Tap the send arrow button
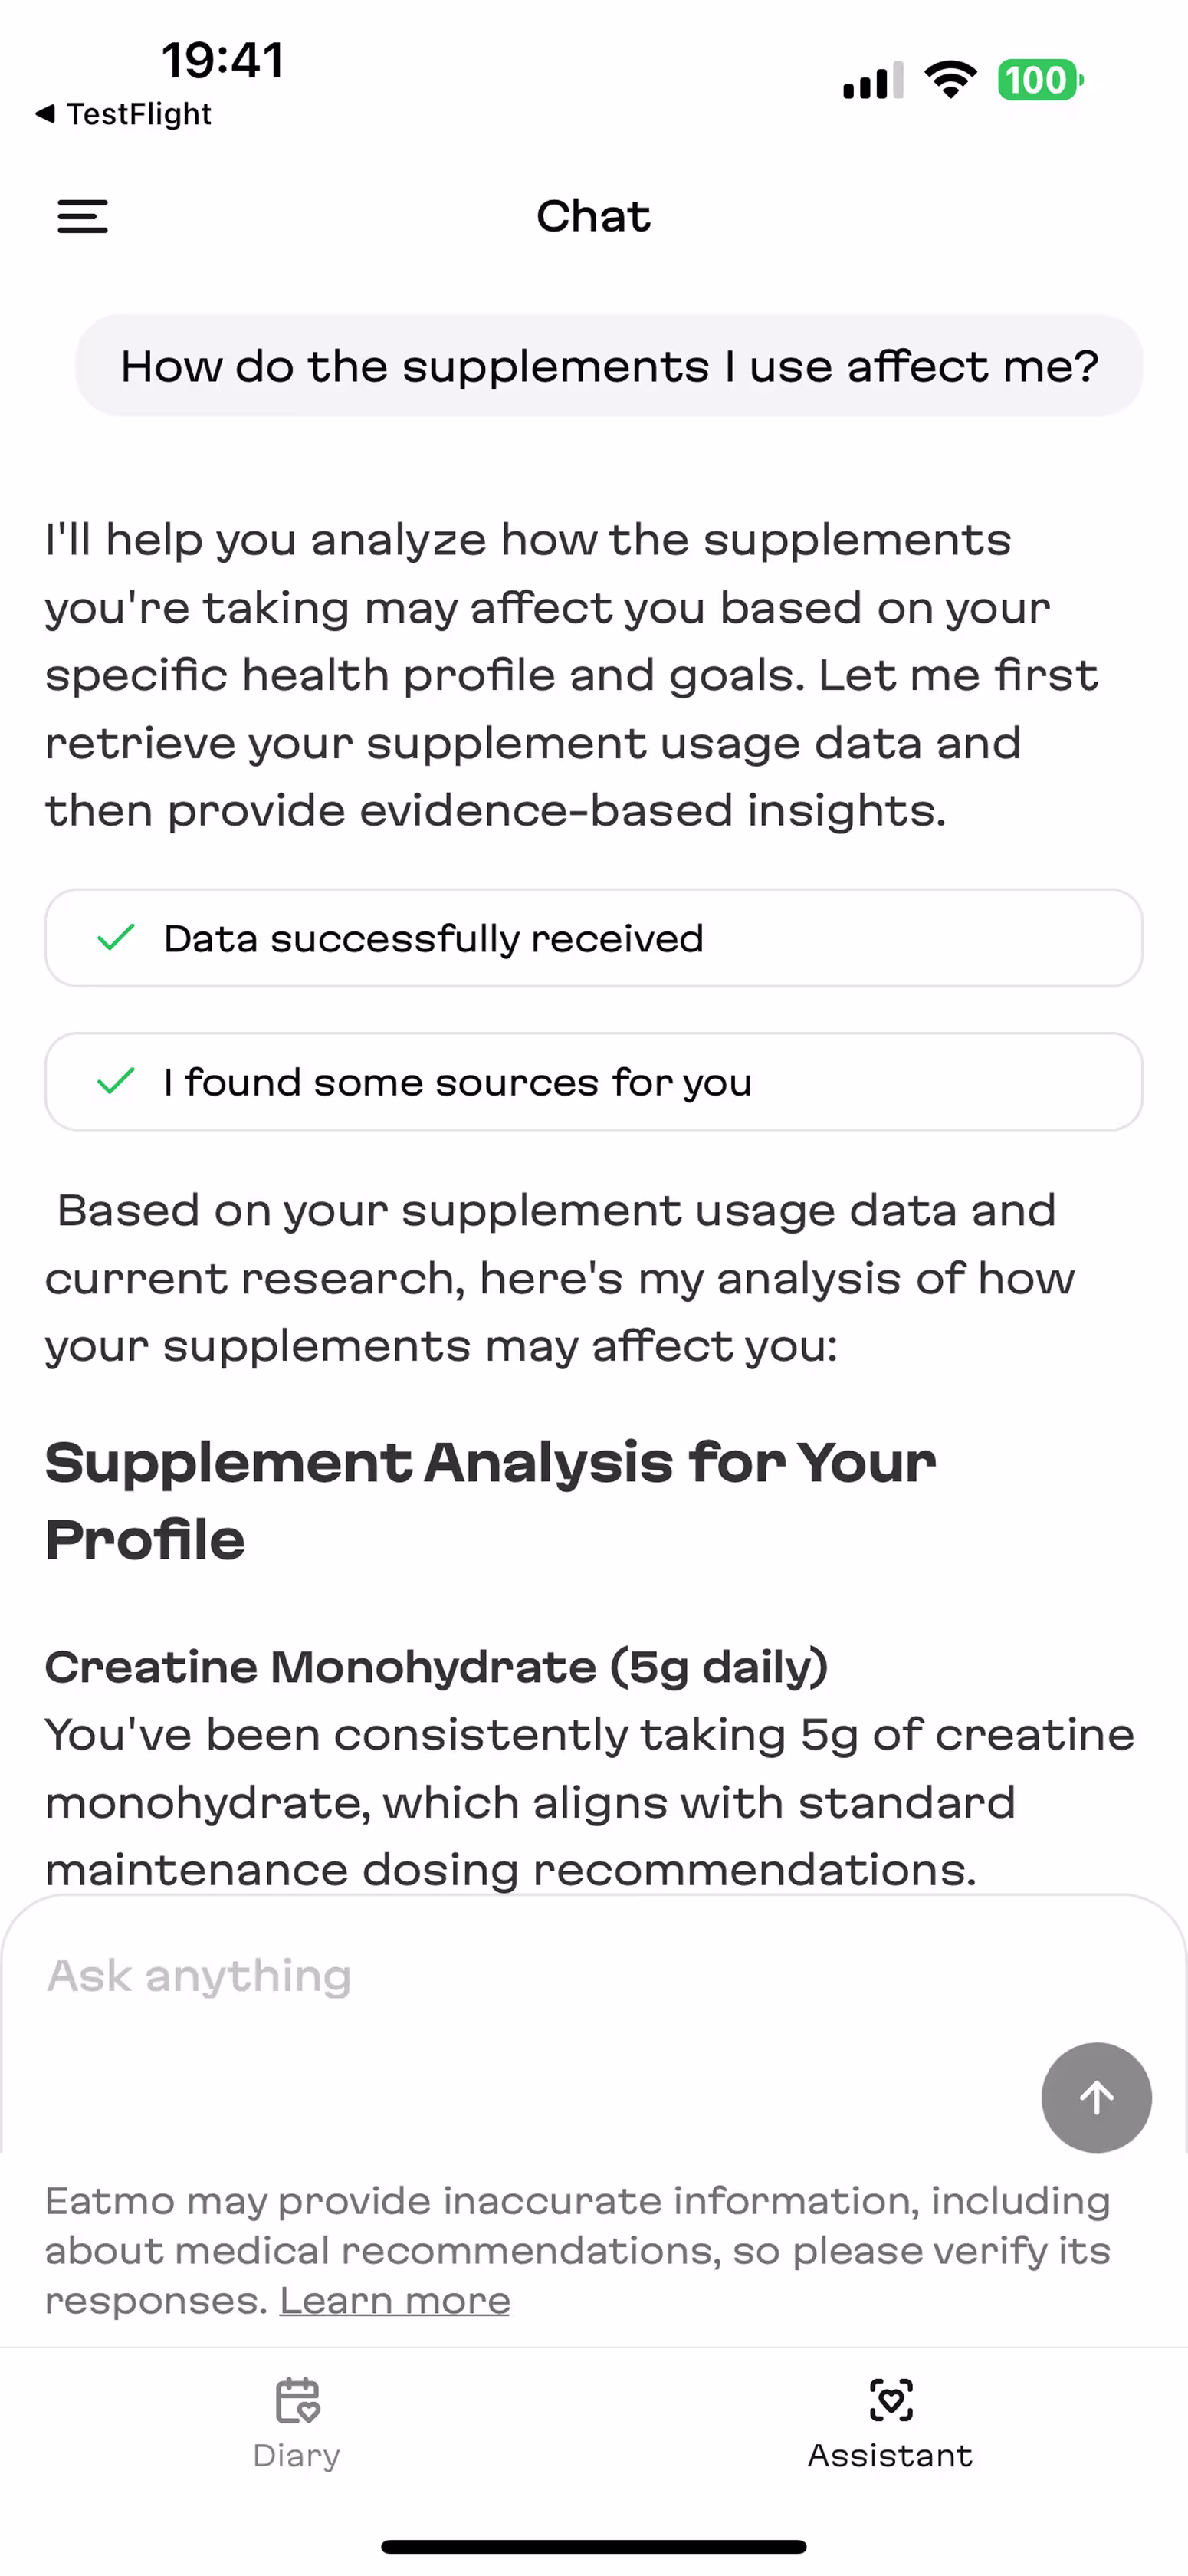 point(1096,2098)
